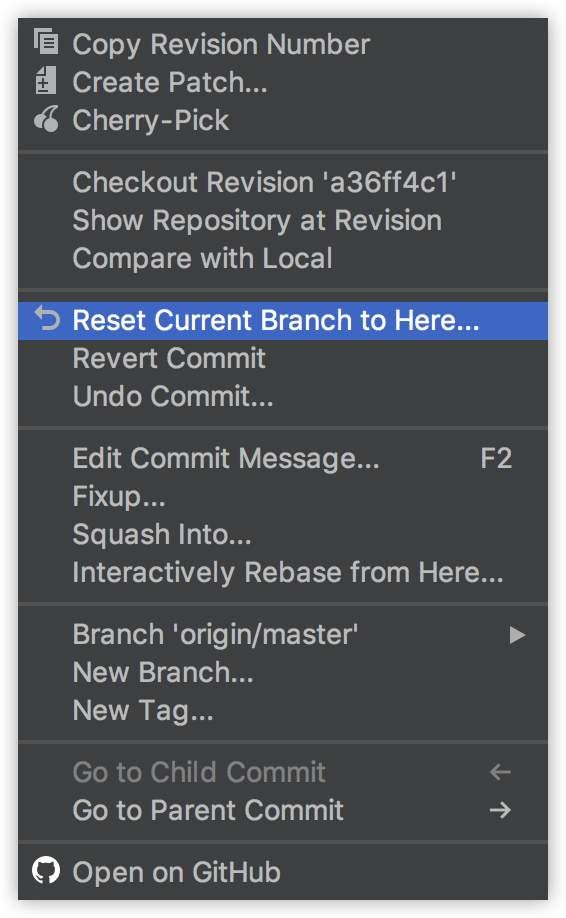This screenshot has height=918, width=566.
Task: Click the right arrow beside Go to Parent Commit
Action: 500,810
